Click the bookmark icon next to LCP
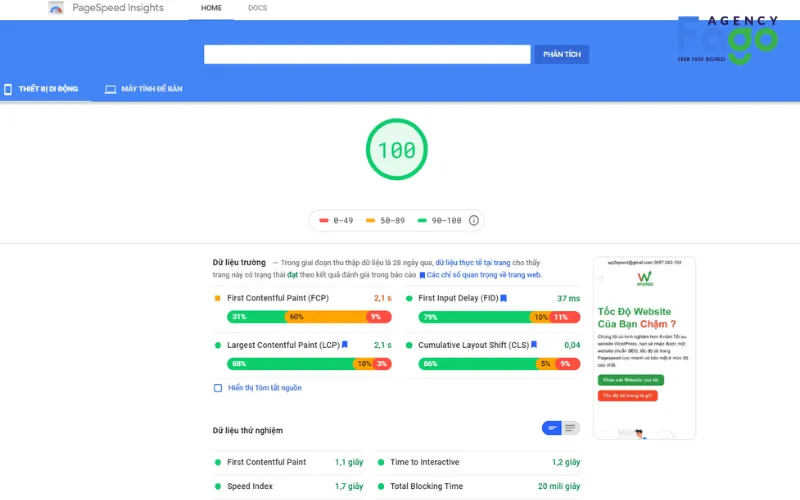 (x=344, y=345)
